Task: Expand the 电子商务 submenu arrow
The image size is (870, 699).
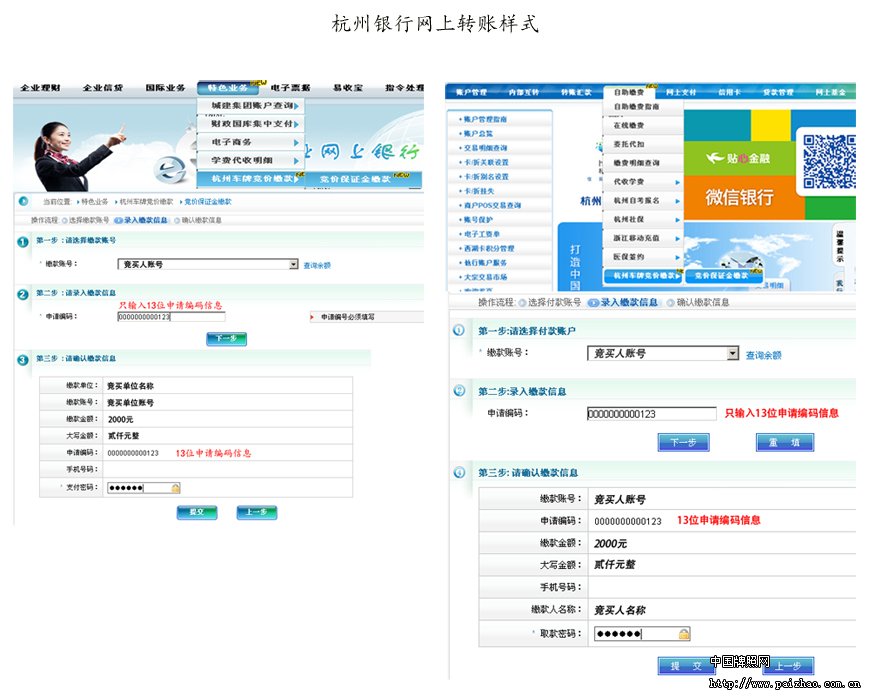Action: (296, 143)
